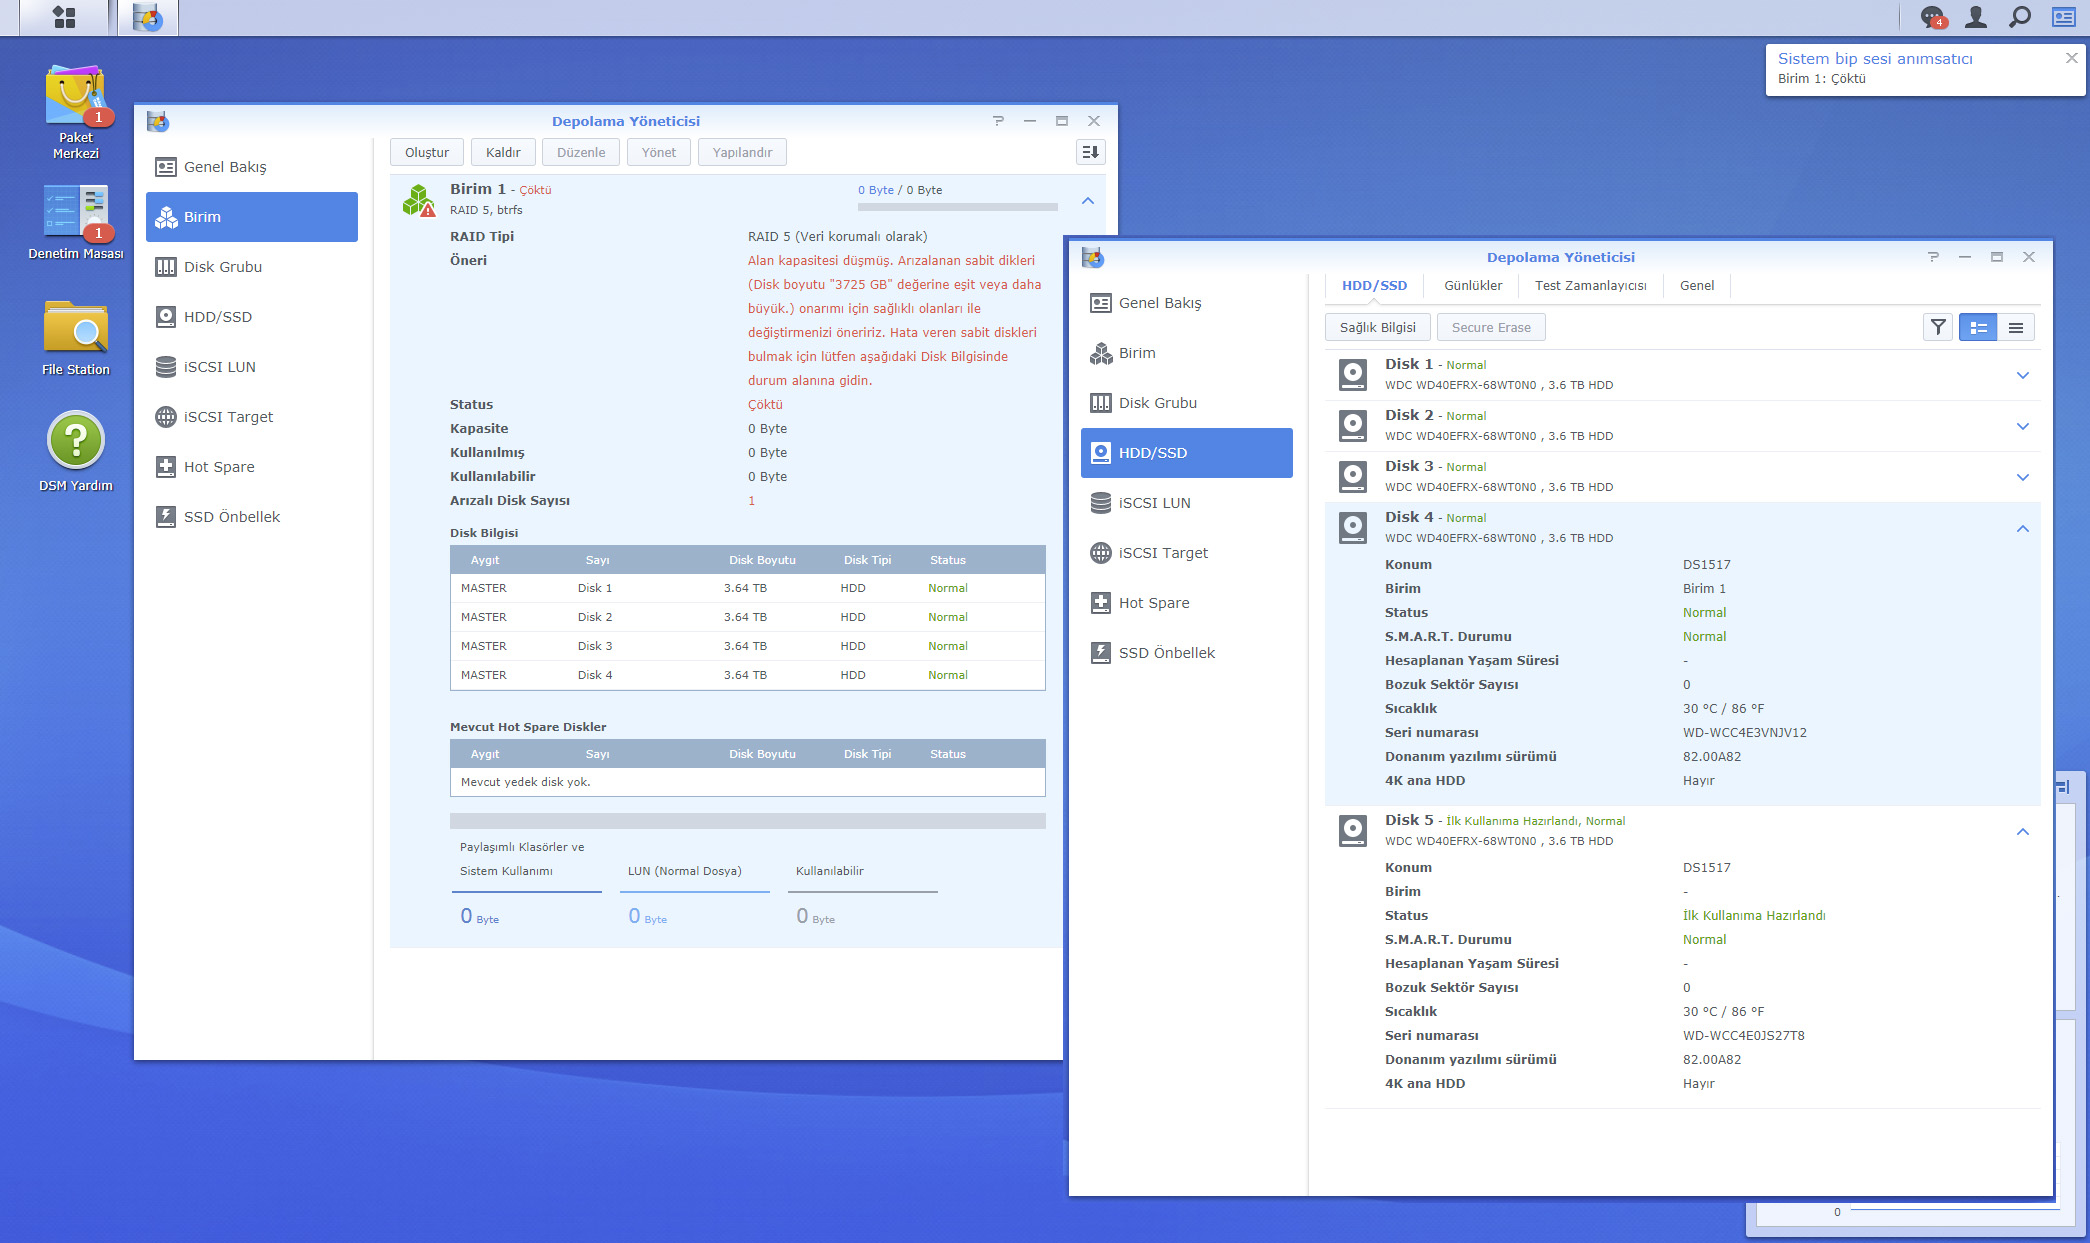Click the filter funnel icon in HDD/SSD

pos(1937,327)
